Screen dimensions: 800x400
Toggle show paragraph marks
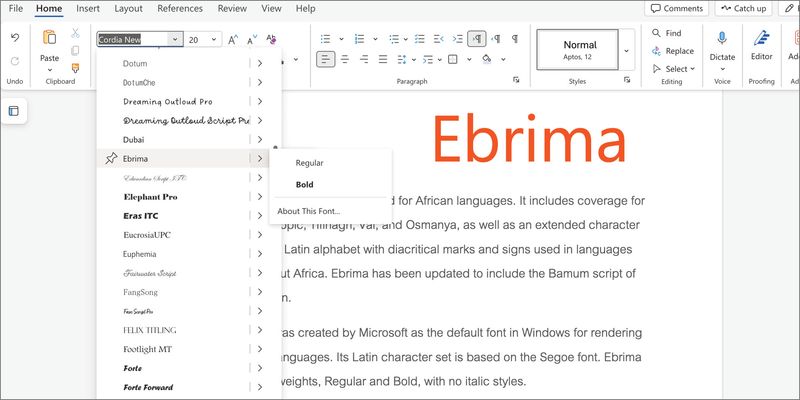coord(515,39)
